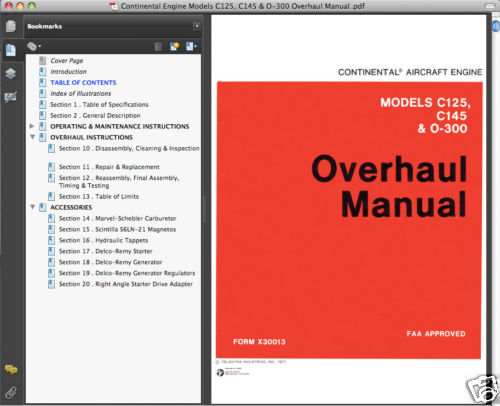Go to the Cover Page bookmark
This screenshot has width=500, height=406.
click(x=67, y=61)
